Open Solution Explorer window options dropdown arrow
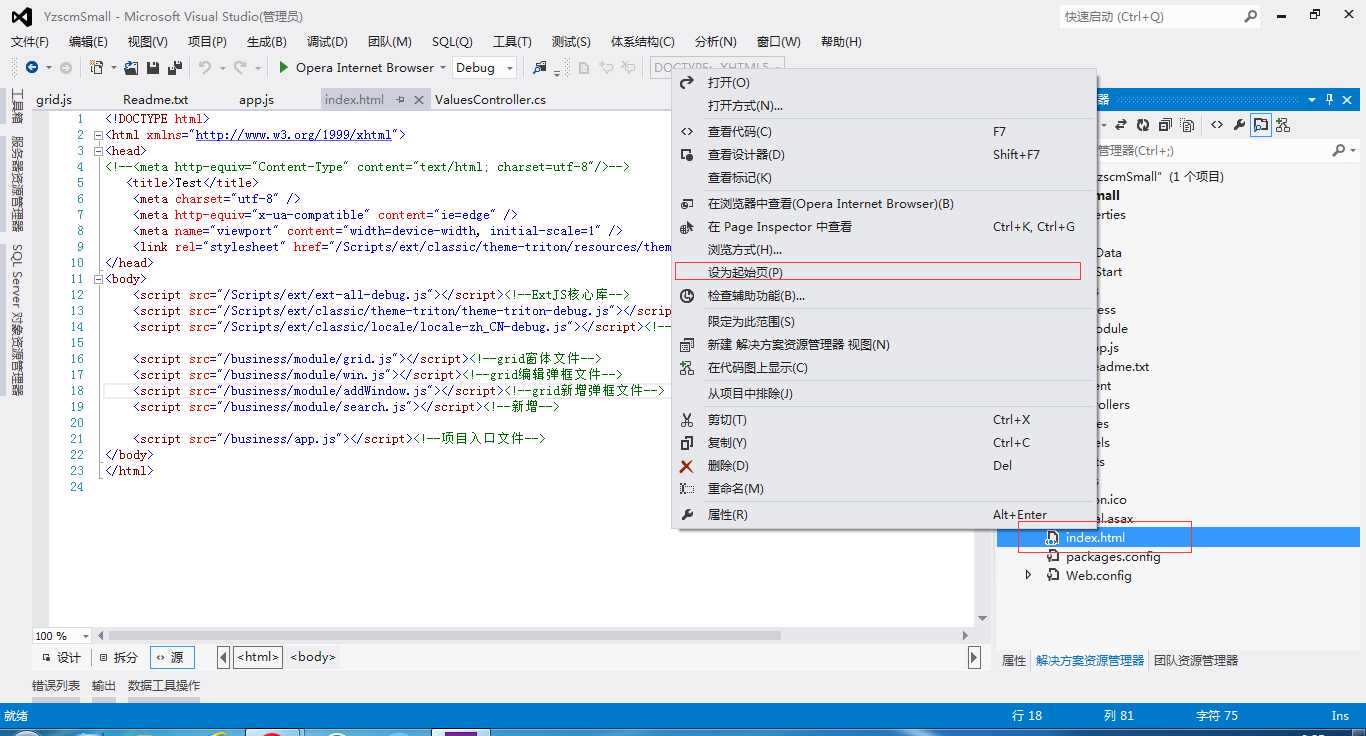 tap(1311, 99)
